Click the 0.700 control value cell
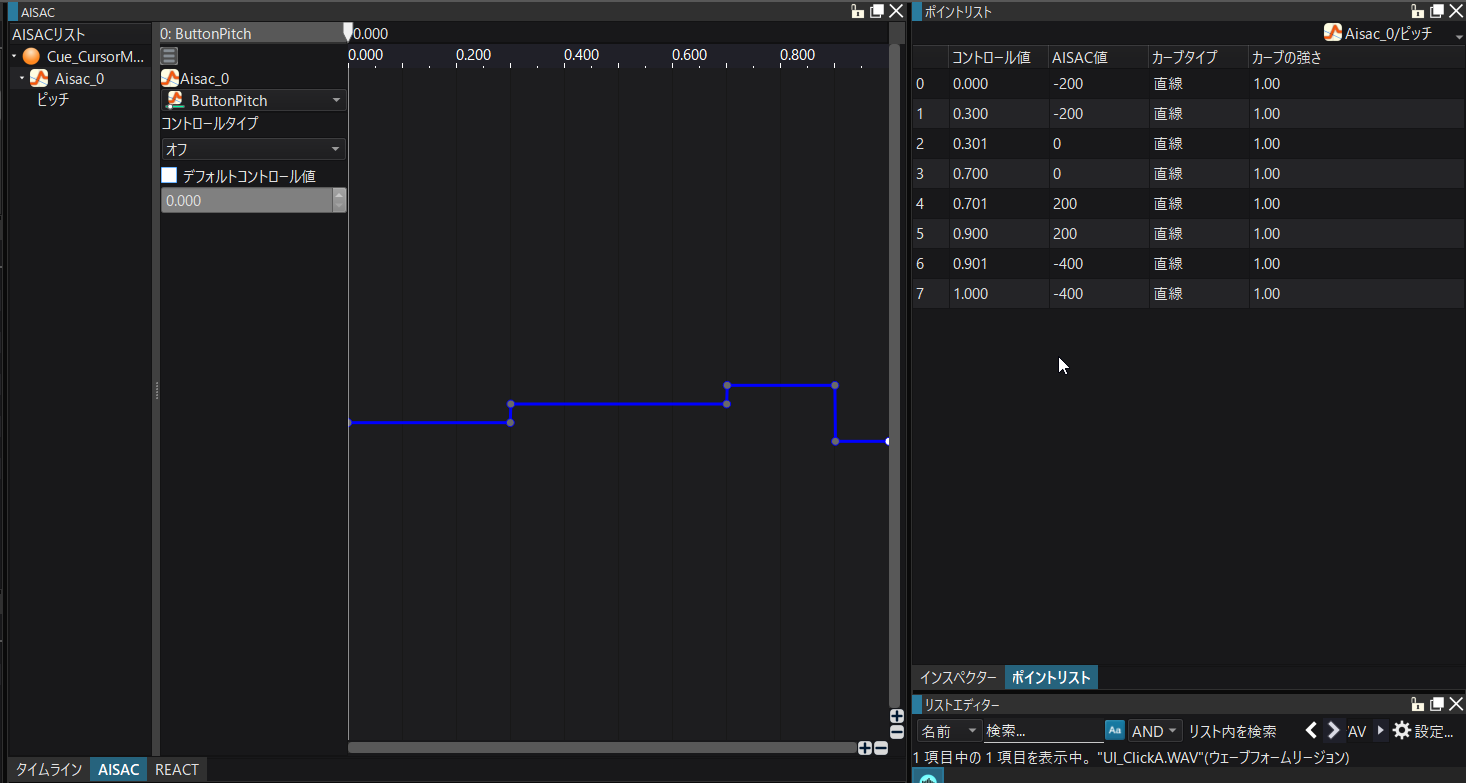The height and width of the screenshot is (783, 1466). [998, 174]
